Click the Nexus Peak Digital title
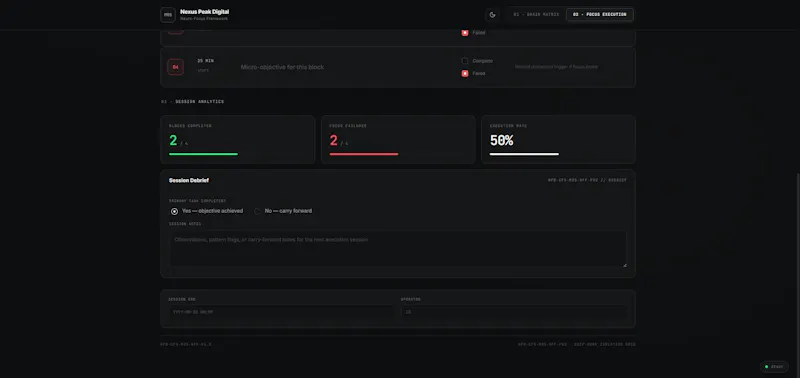The image size is (800, 378). 205,12
